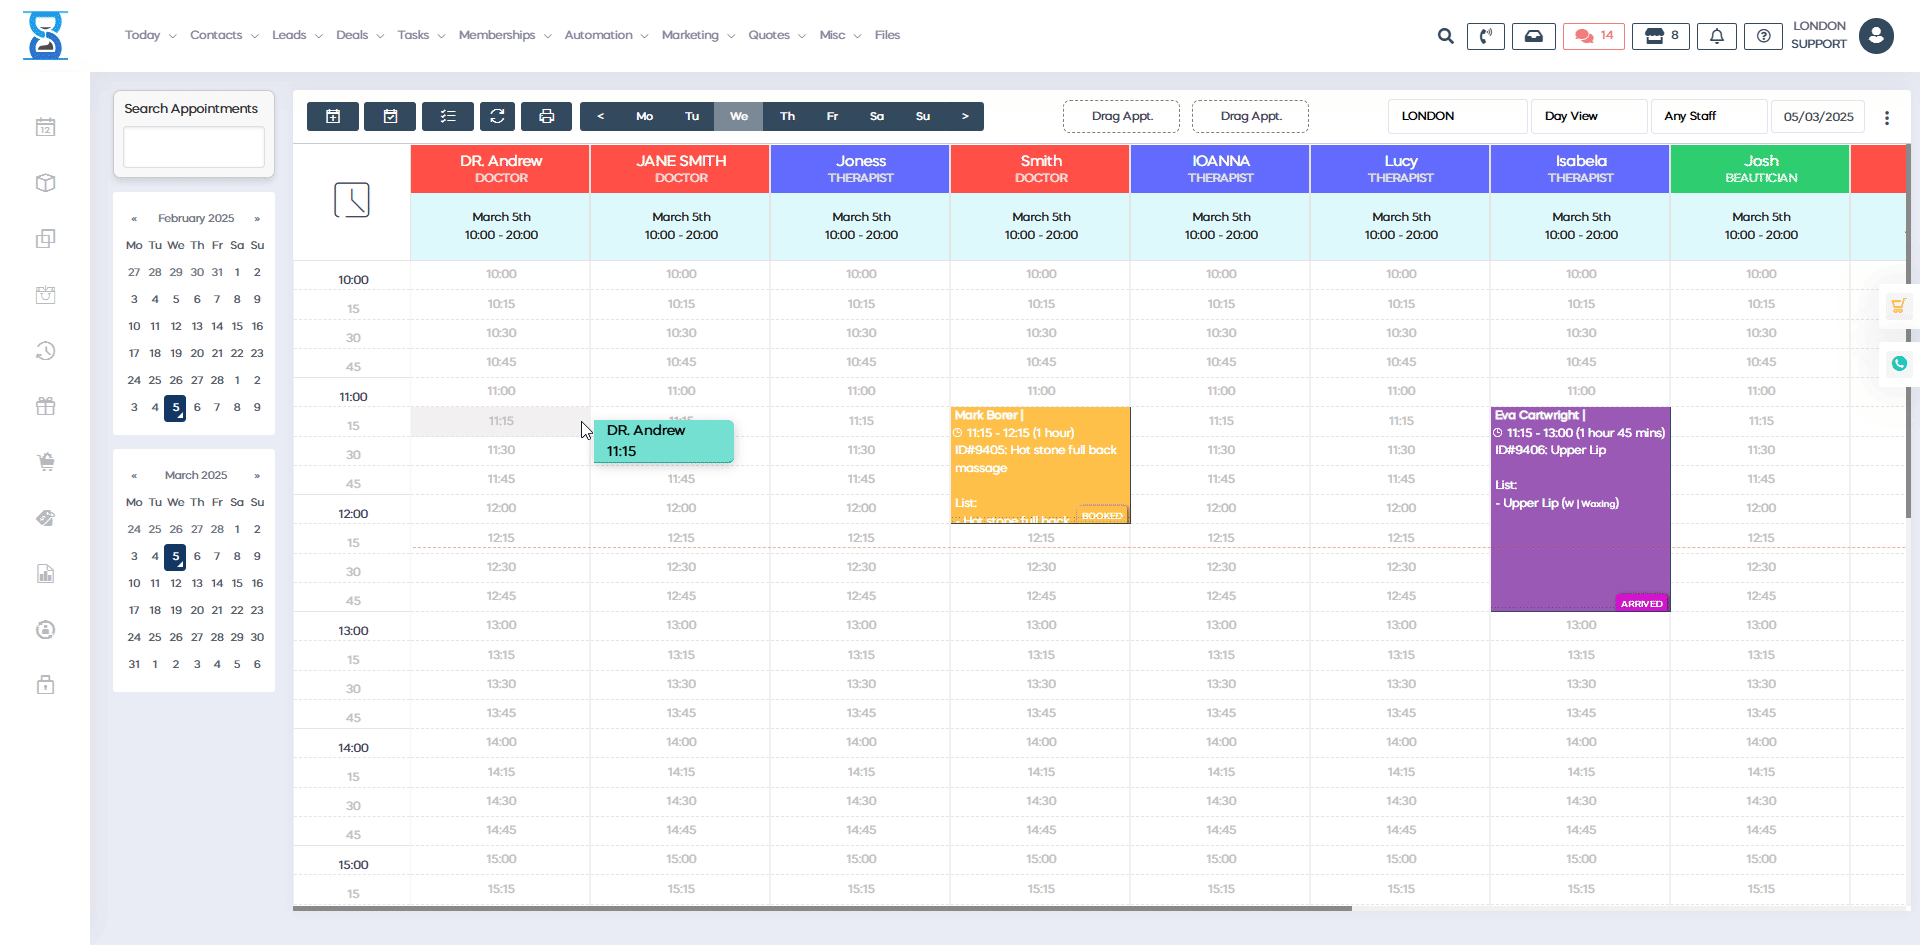Open the phone calls icon in header

coord(1486,35)
